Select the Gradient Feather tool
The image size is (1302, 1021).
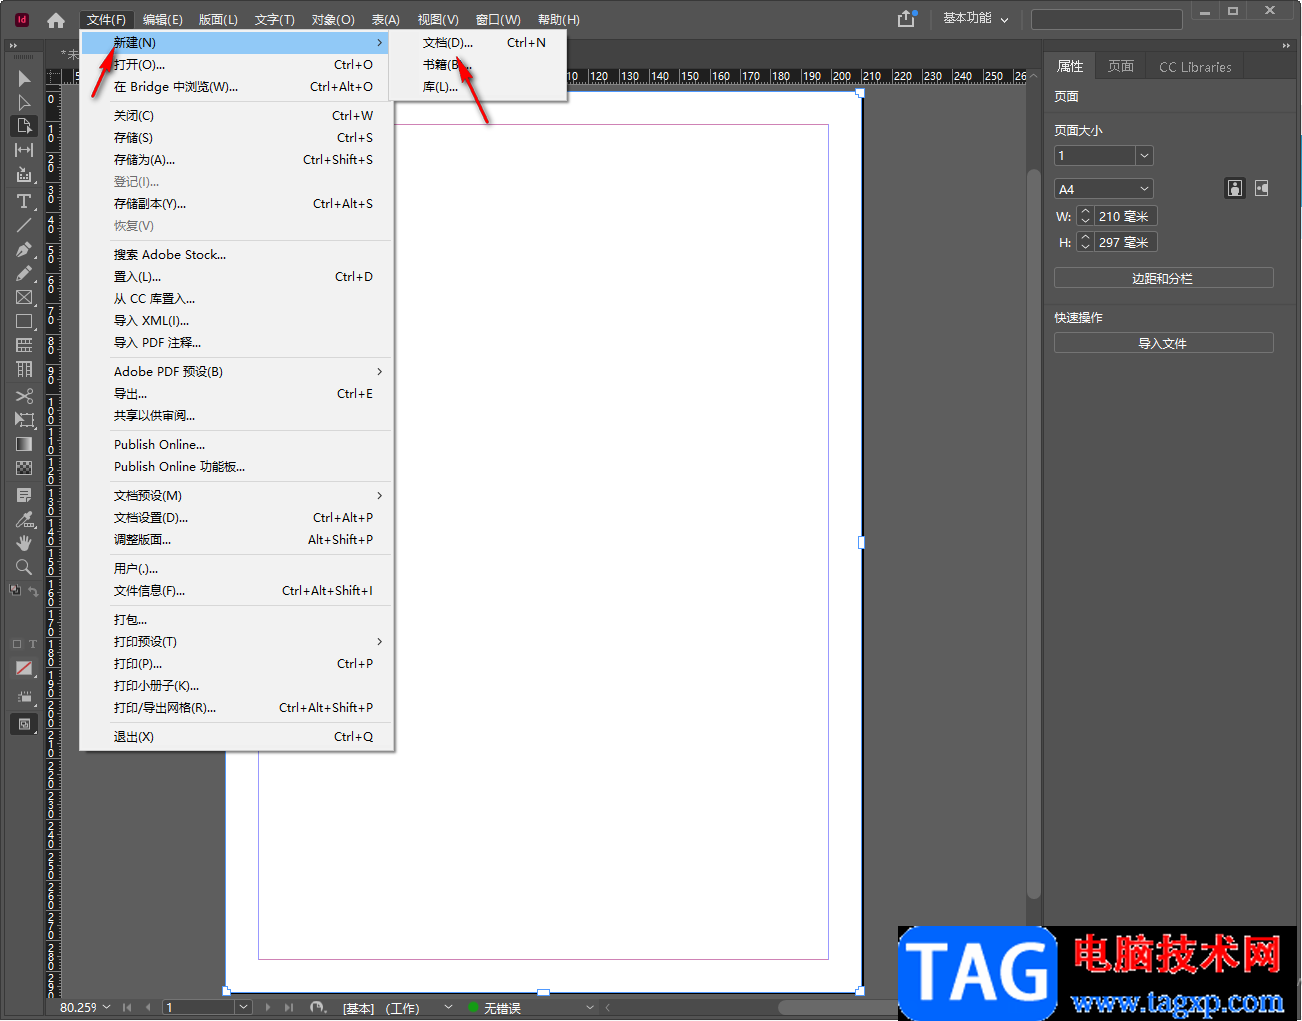click(24, 467)
